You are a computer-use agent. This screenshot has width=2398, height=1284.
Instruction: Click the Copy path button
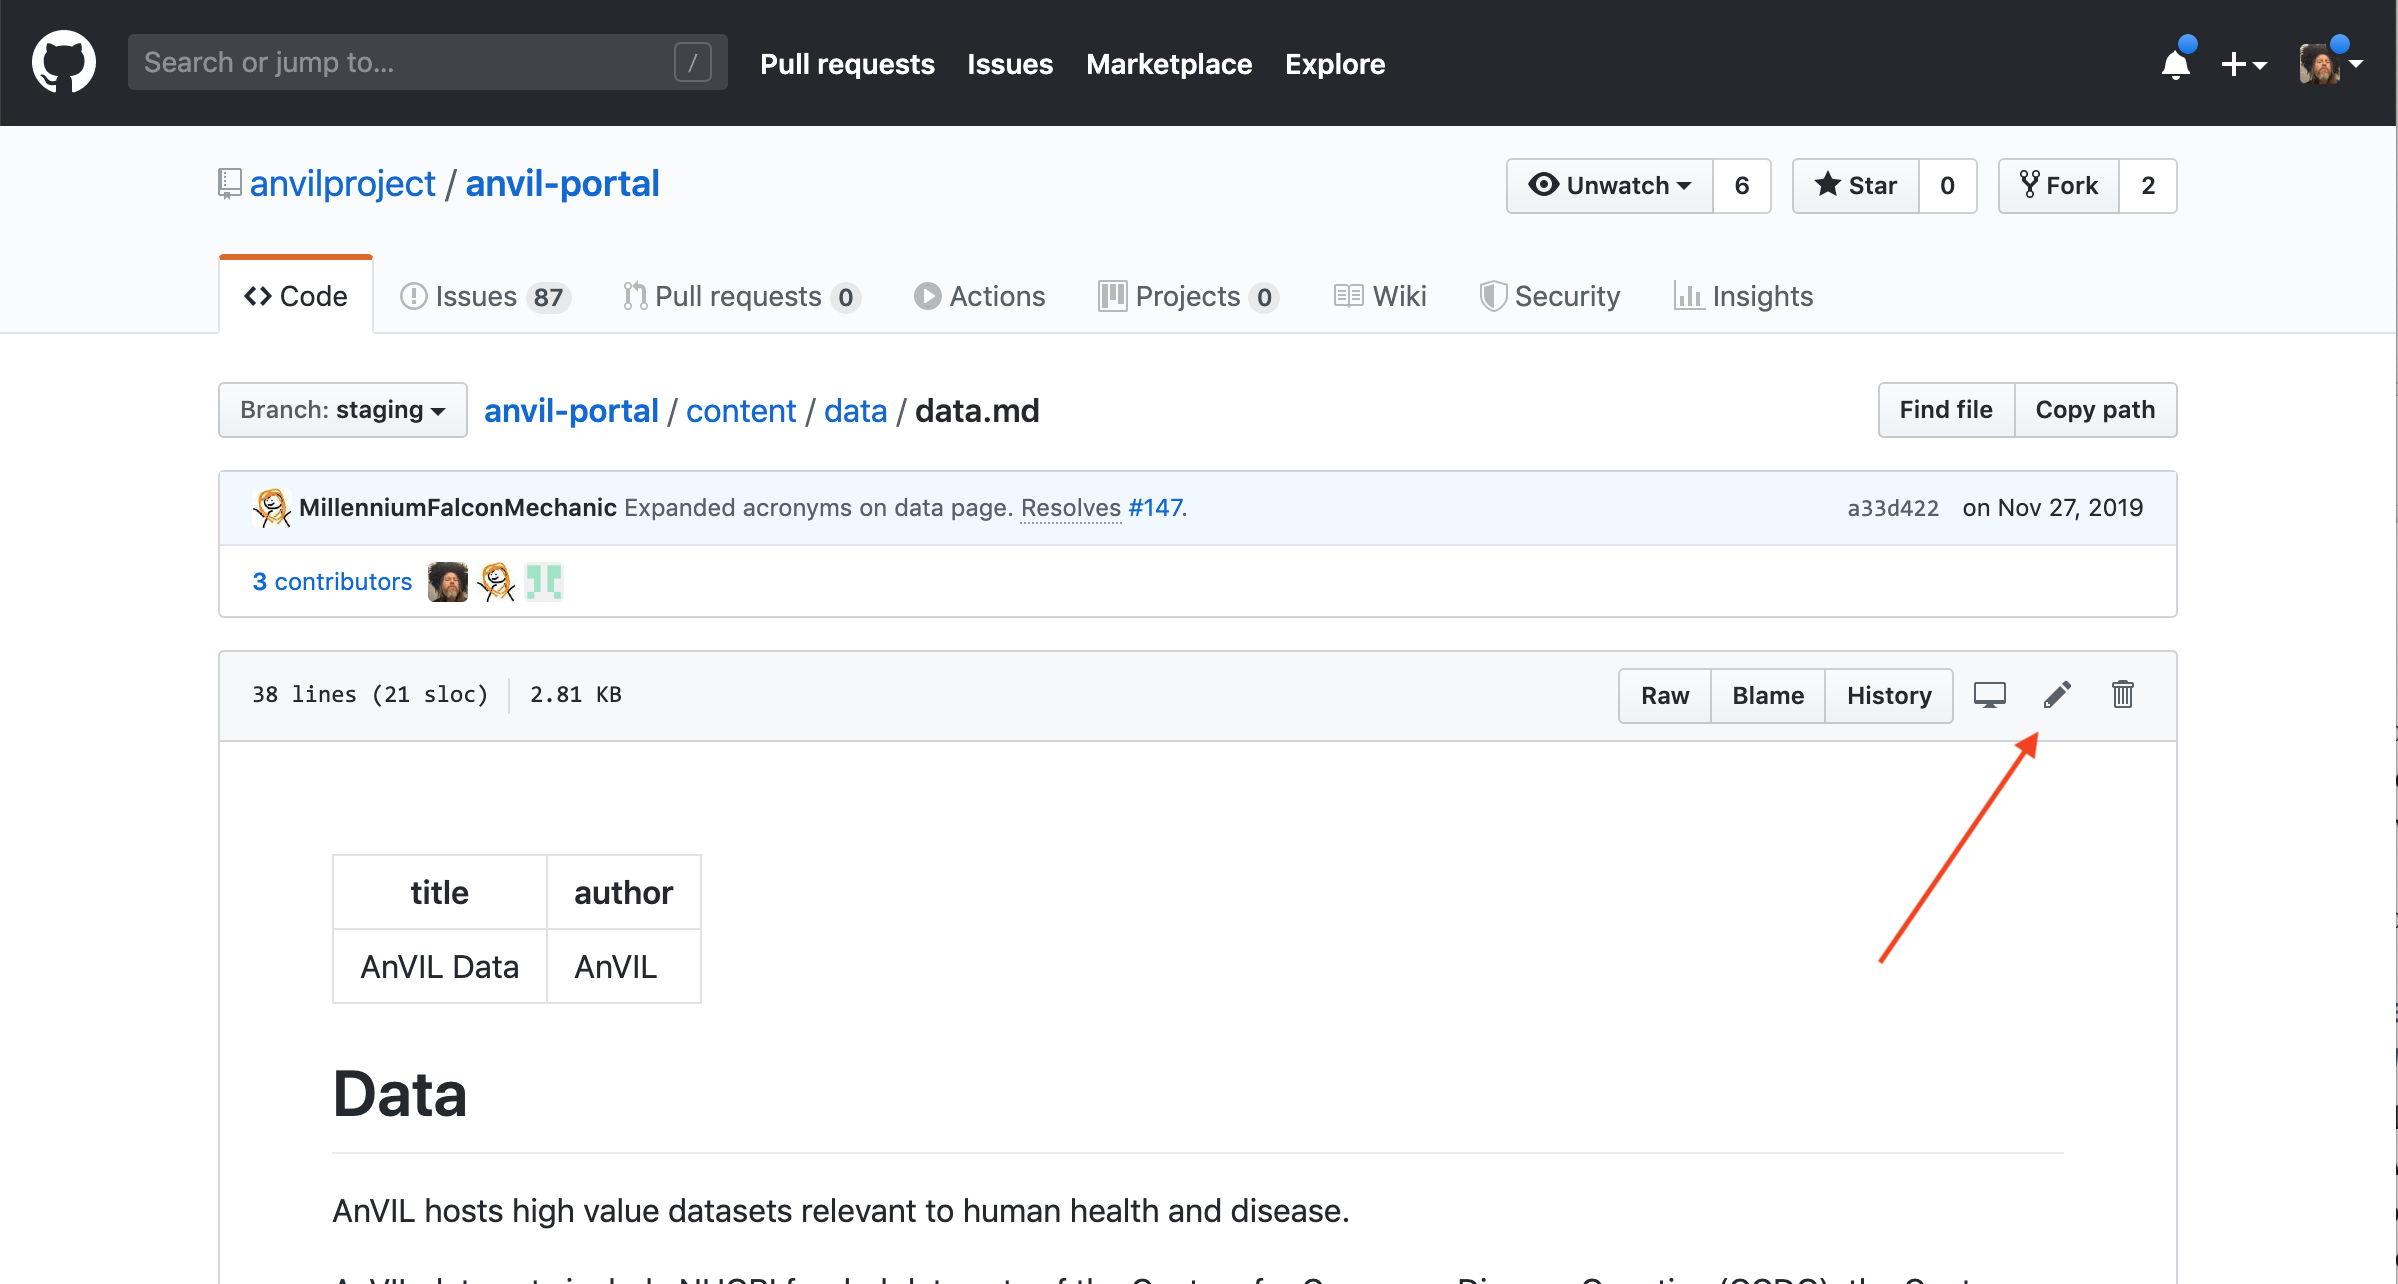(2095, 410)
